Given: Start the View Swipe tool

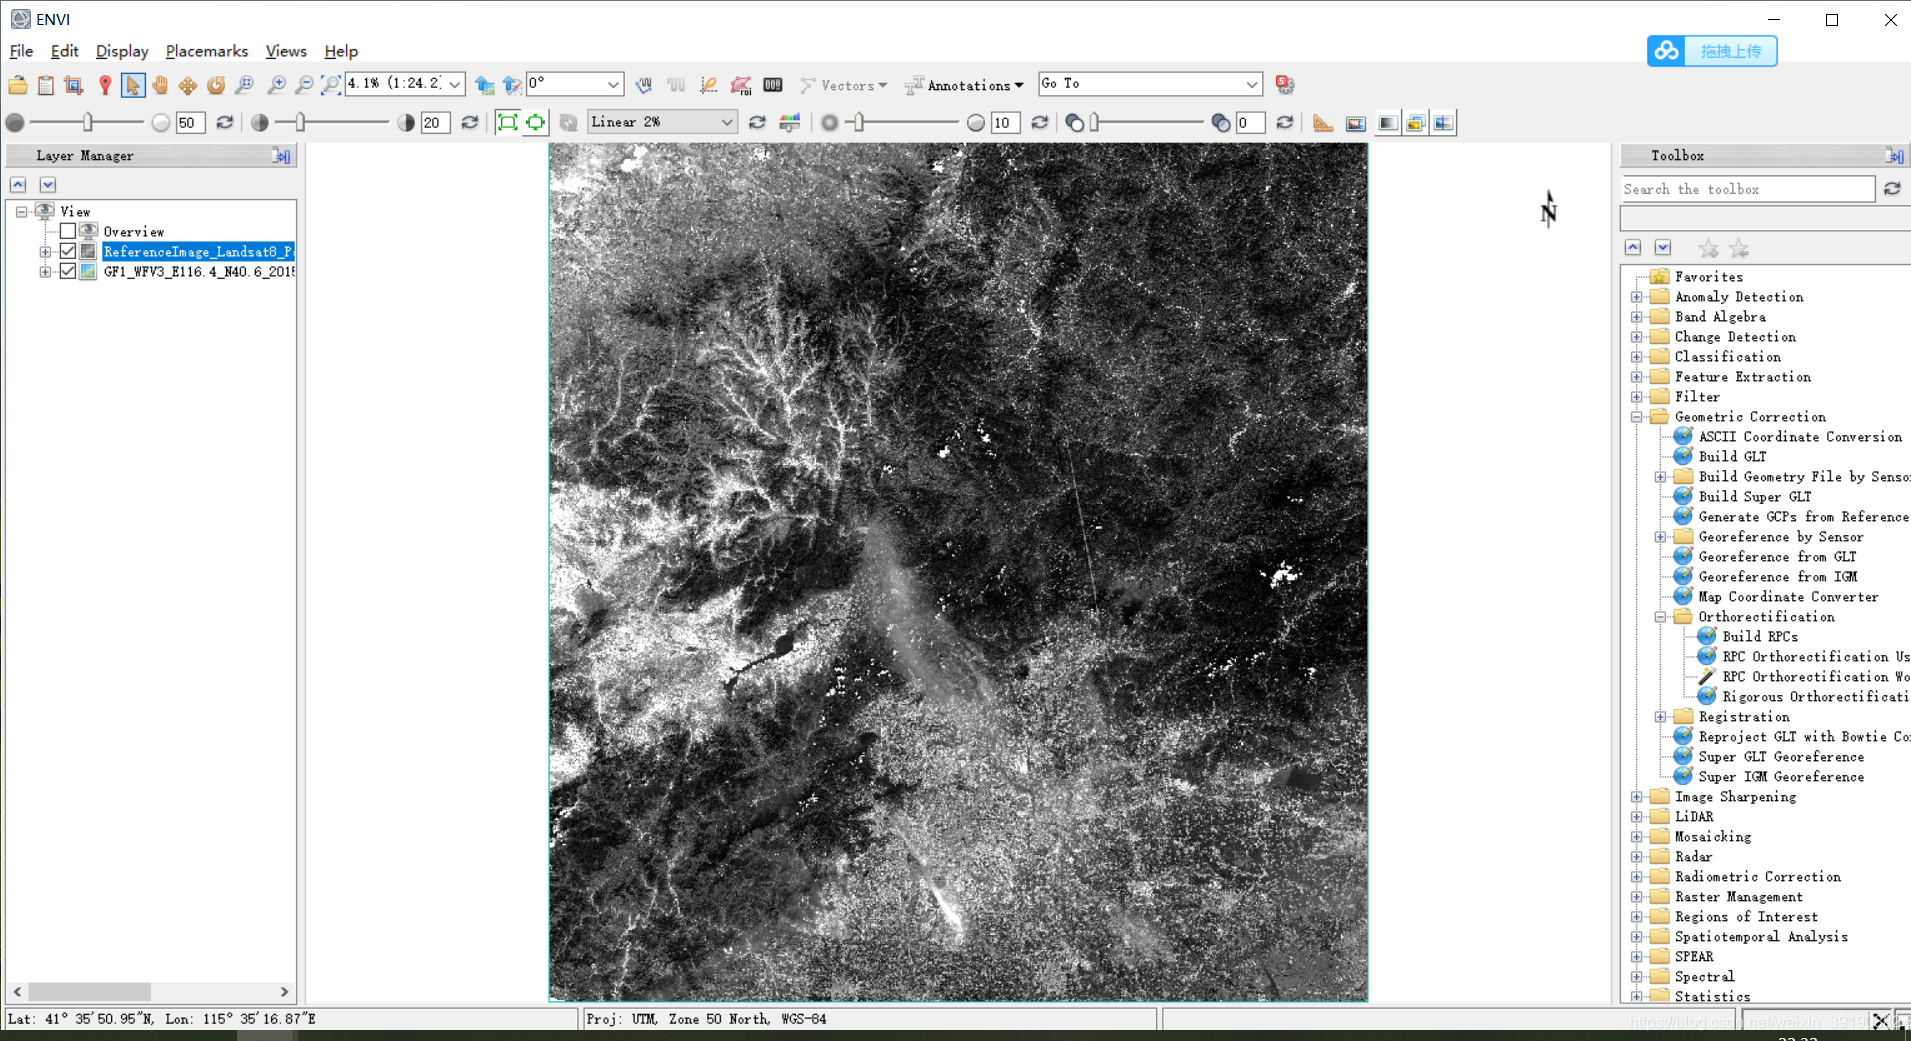Looking at the screenshot, I should 1444,123.
